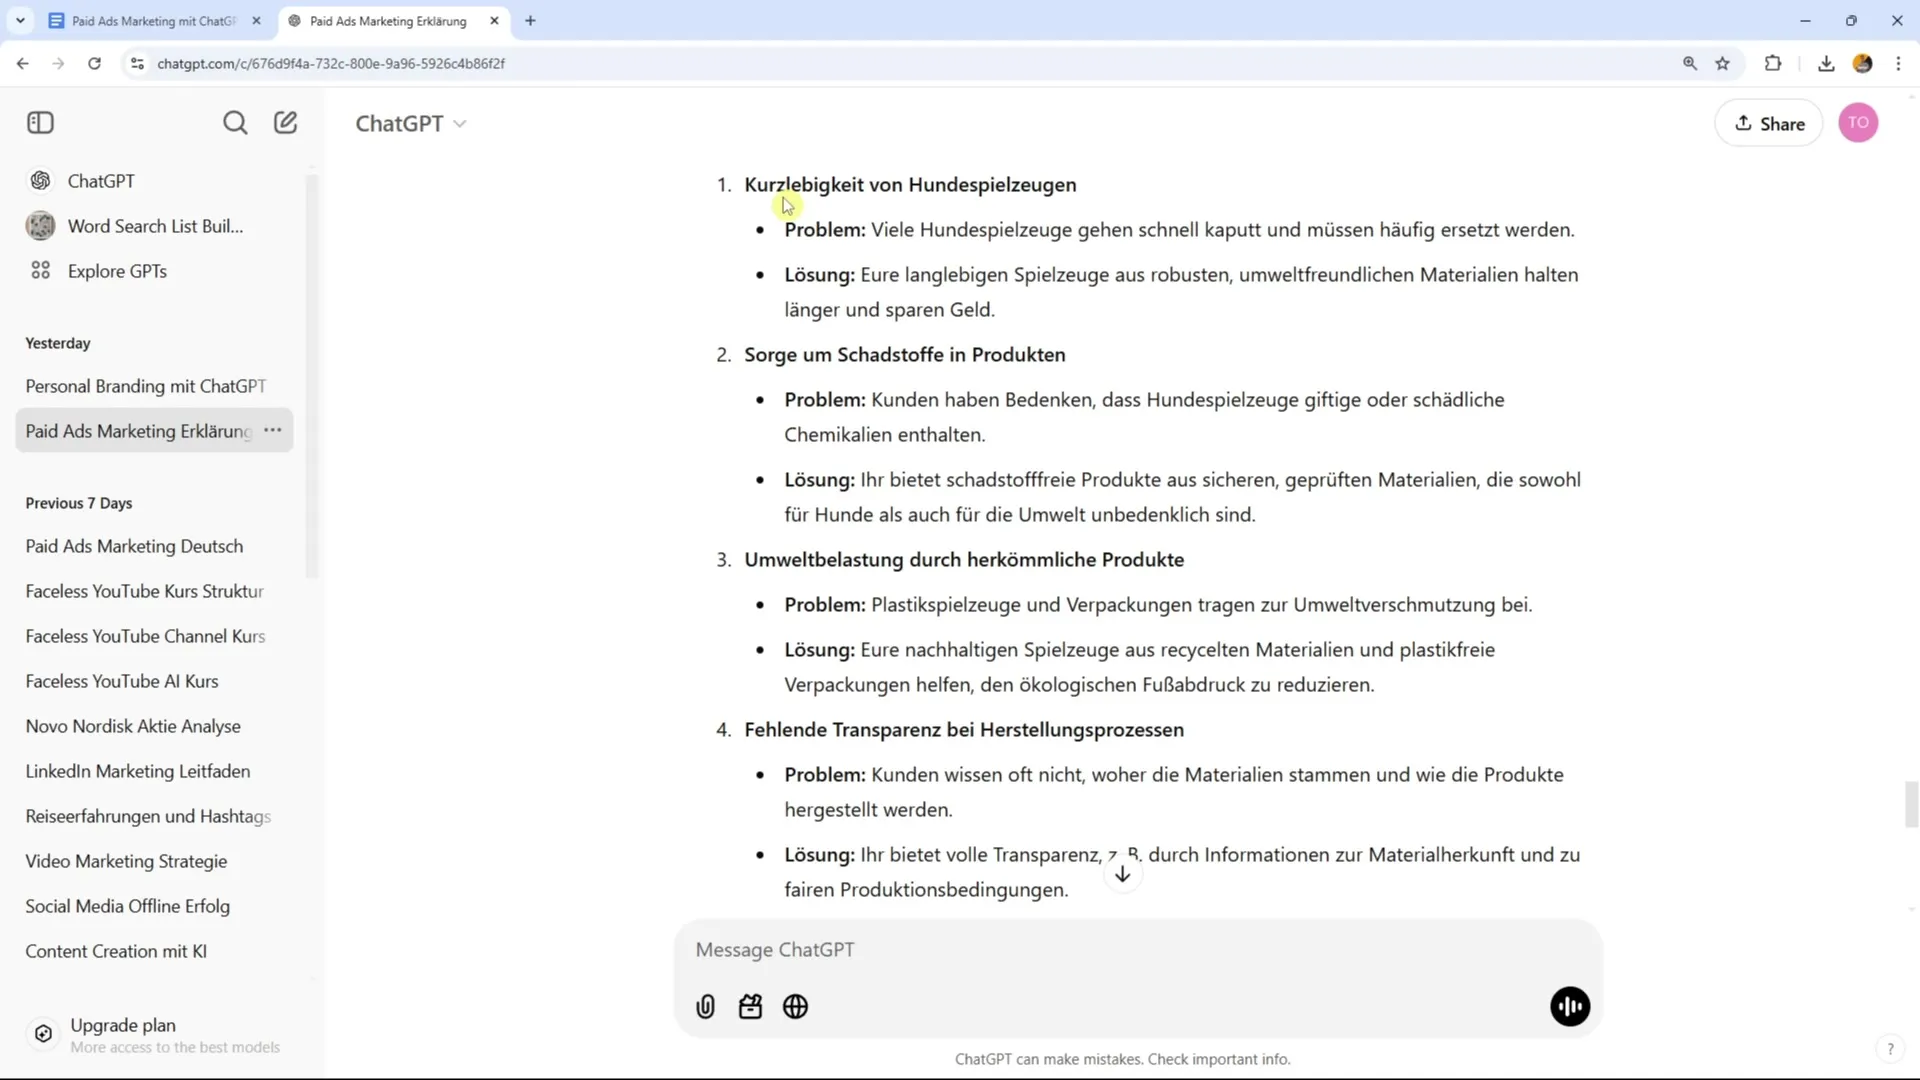1920x1080 pixels.
Task: Start a new chat with pencil icon
Action: pyautogui.click(x=286, y=123)
